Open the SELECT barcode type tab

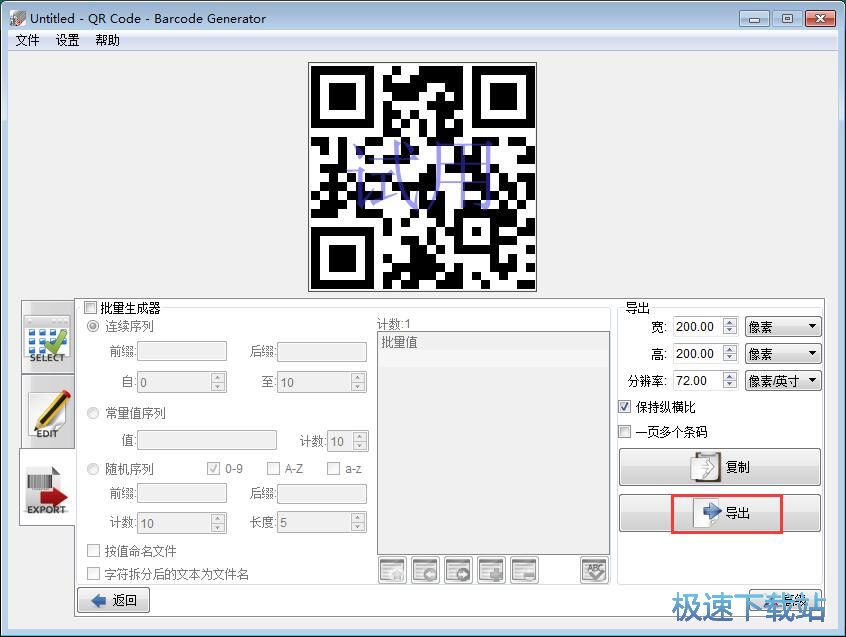point(47,338)
